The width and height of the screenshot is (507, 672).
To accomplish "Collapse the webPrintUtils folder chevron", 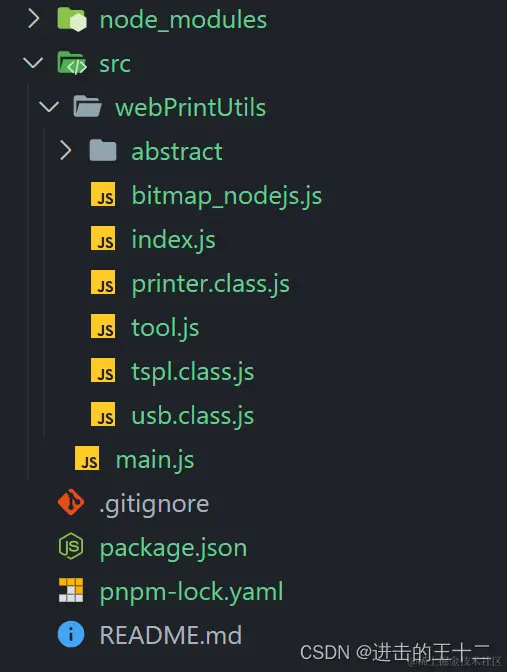I will [49, 107].
